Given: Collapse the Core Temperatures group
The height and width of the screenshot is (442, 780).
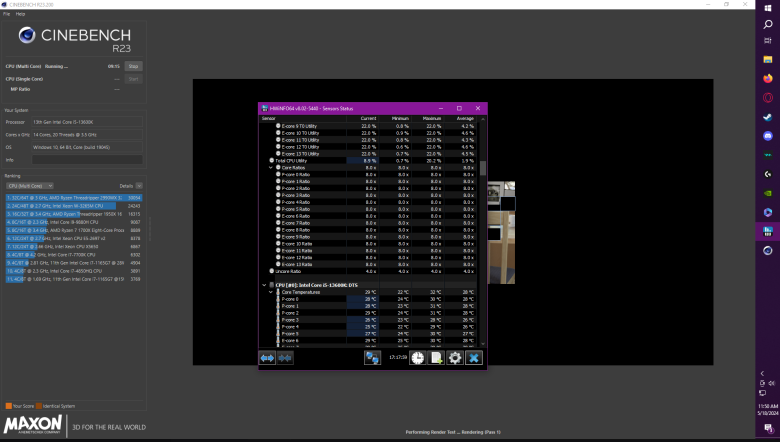Looking at the screenshot, I should point(271,292).
